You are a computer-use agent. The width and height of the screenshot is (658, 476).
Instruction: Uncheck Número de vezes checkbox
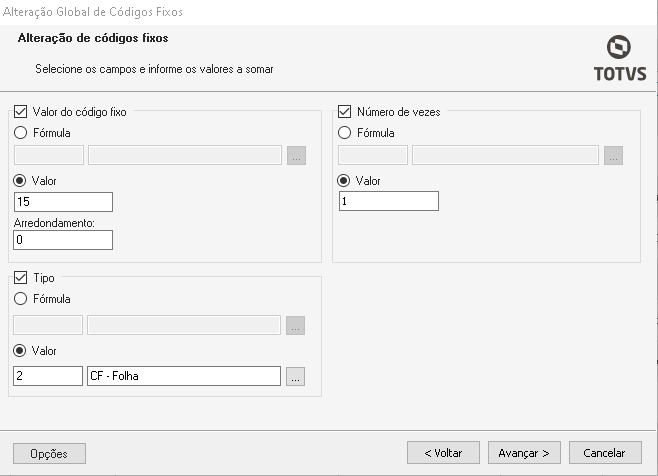[345, 112]
